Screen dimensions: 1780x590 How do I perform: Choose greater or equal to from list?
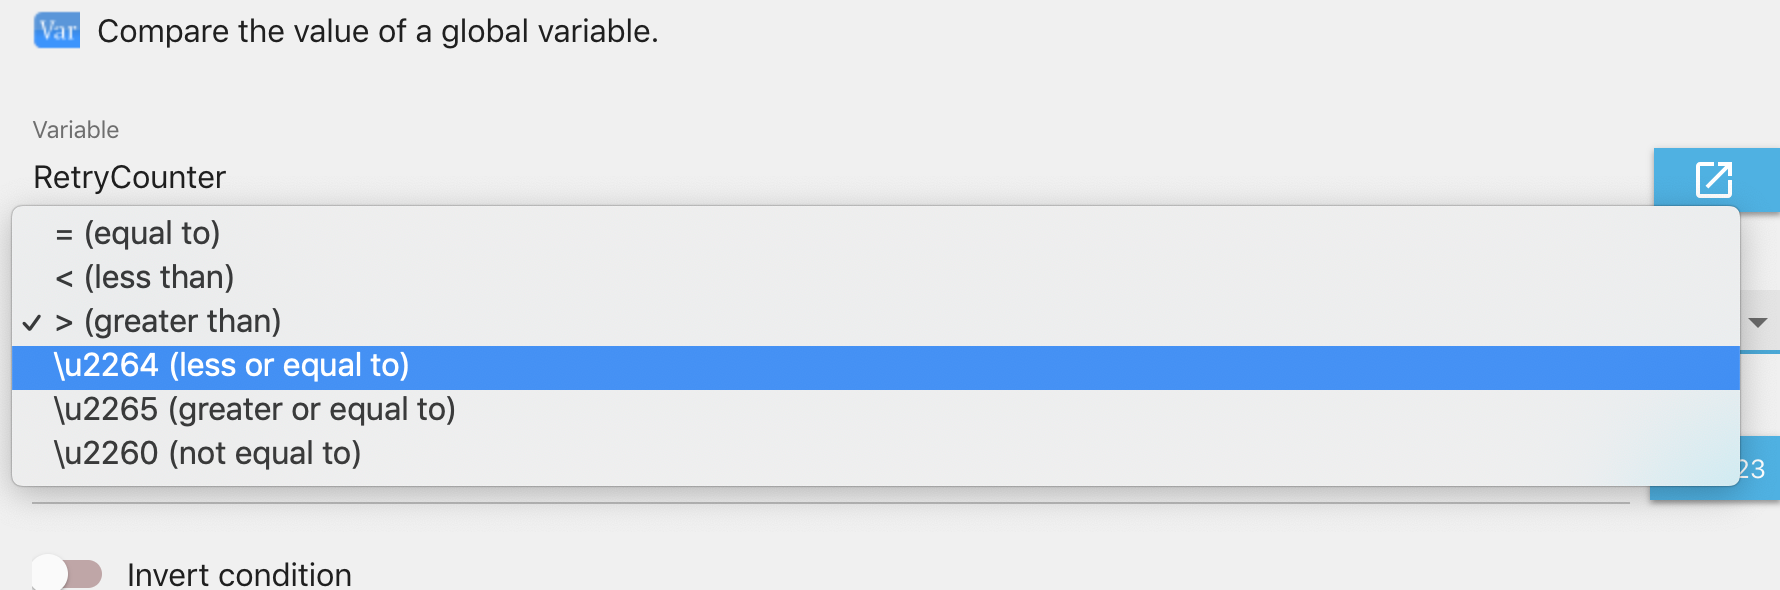click(x=255, y=409)
